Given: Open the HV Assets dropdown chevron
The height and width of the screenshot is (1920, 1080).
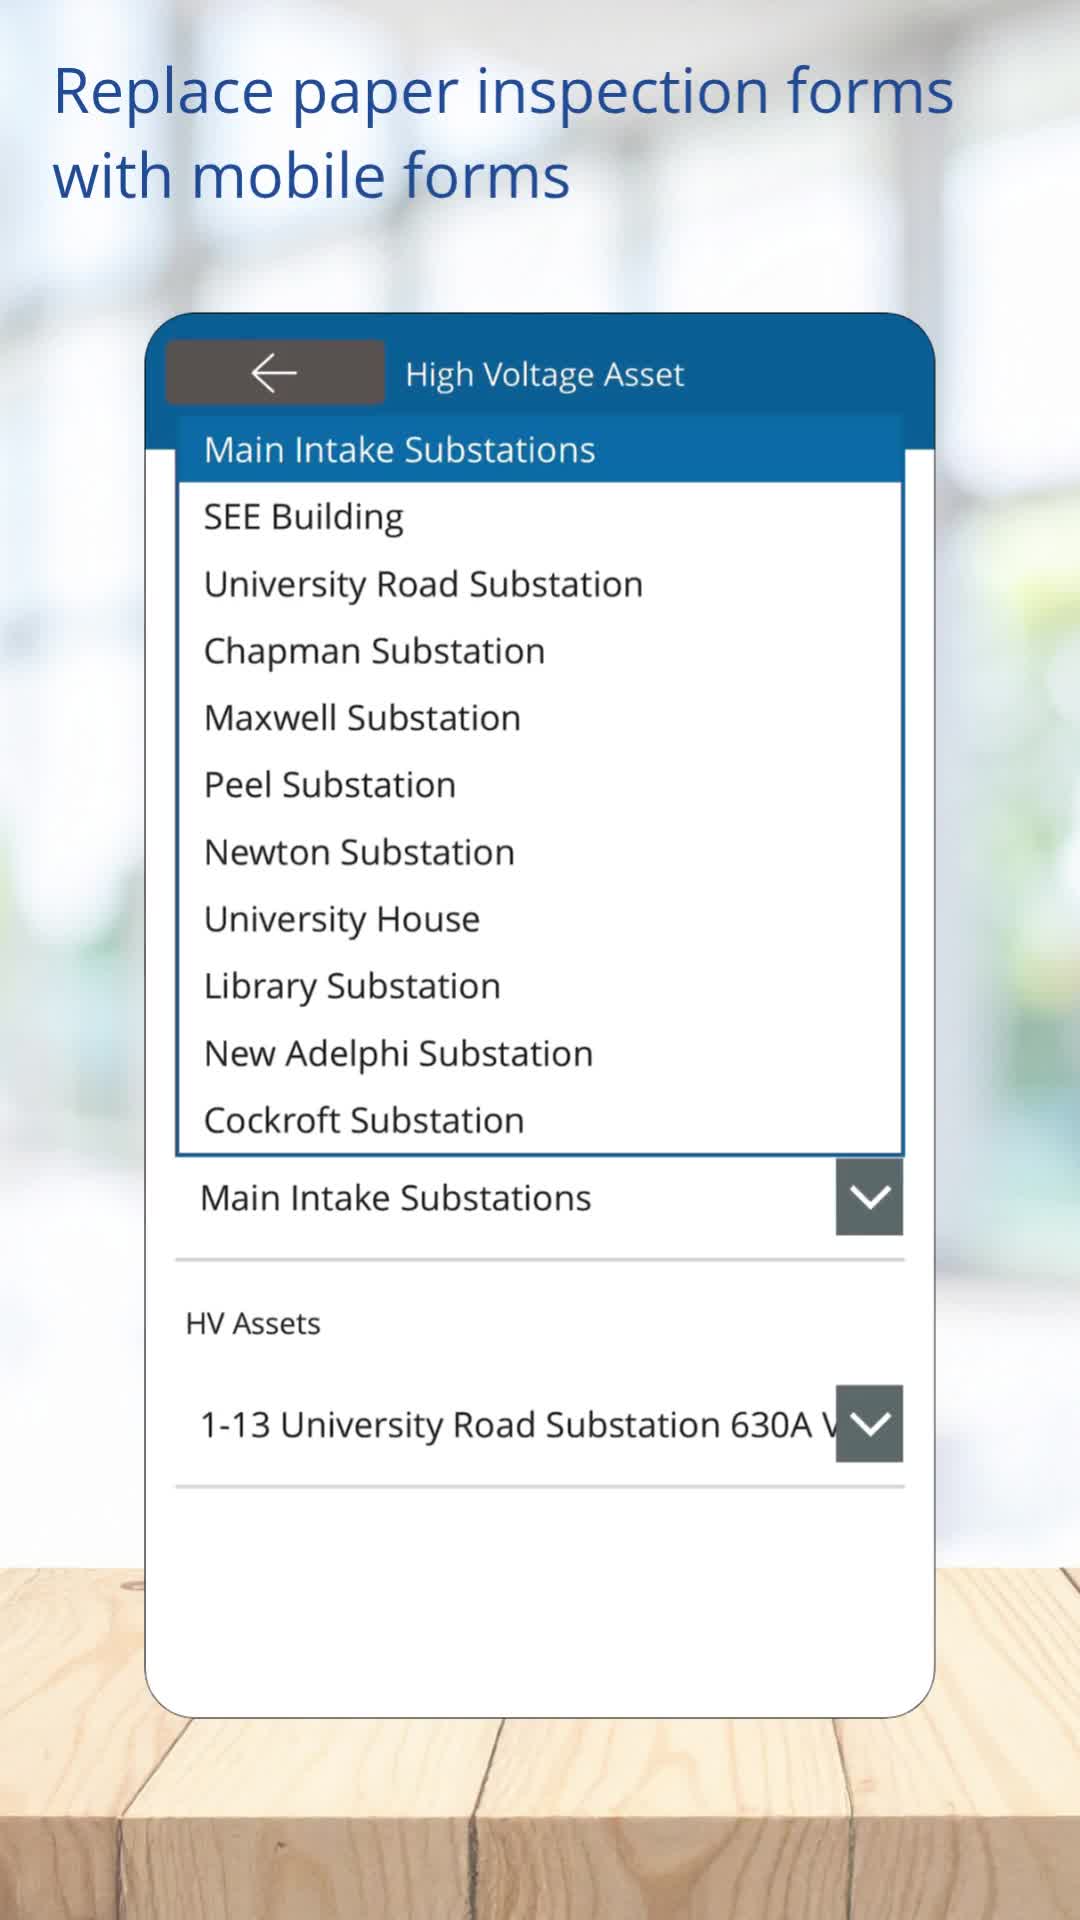Looking at the screenshot, I should point(869,1423).
